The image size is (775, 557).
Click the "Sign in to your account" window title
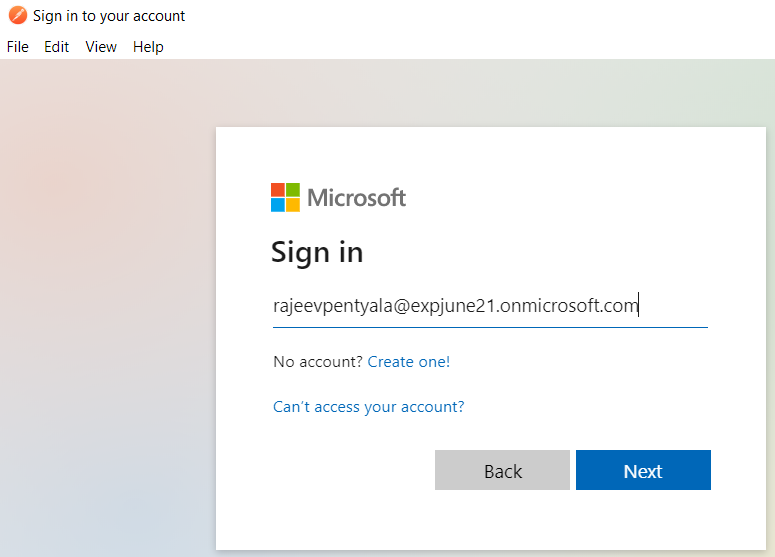tap(109, 16)
